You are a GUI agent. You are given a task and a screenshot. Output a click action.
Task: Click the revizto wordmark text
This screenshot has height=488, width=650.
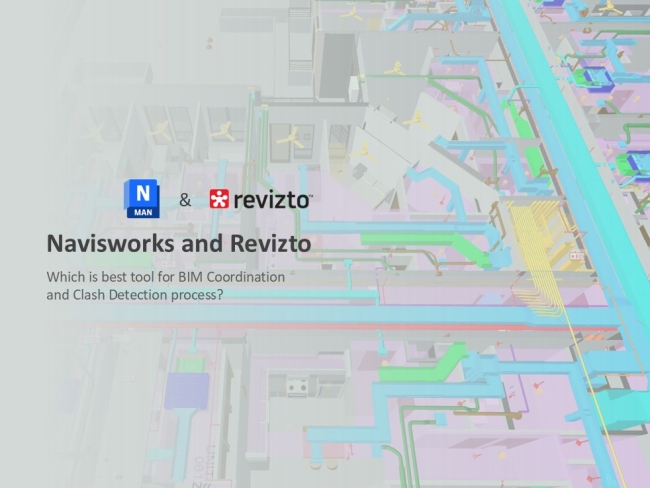(x=272, y=200)
